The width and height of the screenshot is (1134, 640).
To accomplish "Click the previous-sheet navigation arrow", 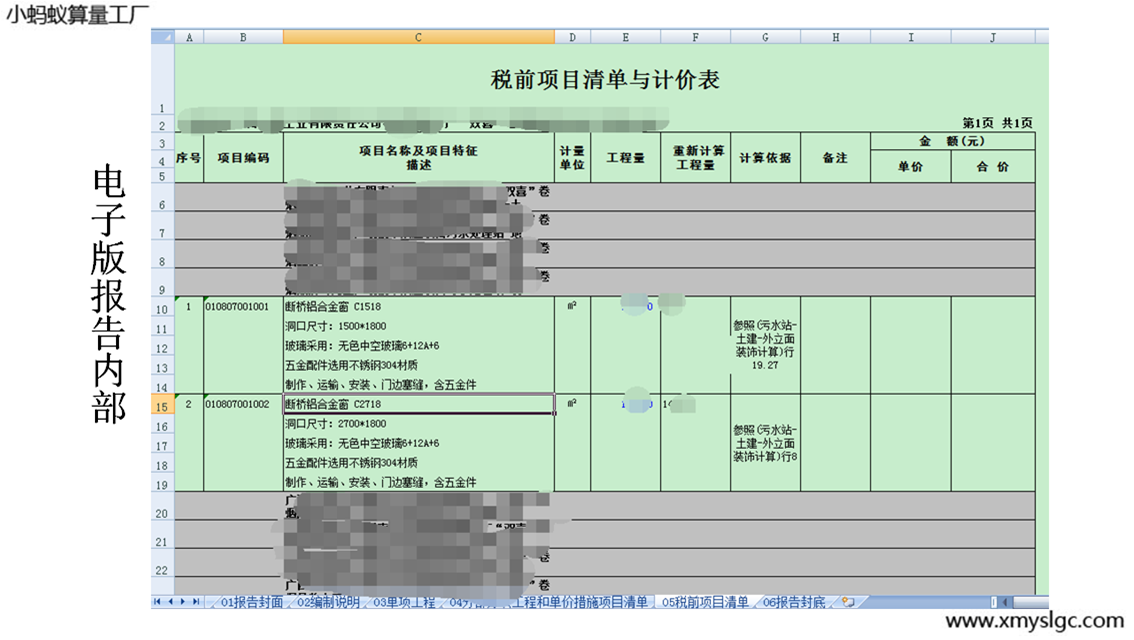I will coord(170,602).
